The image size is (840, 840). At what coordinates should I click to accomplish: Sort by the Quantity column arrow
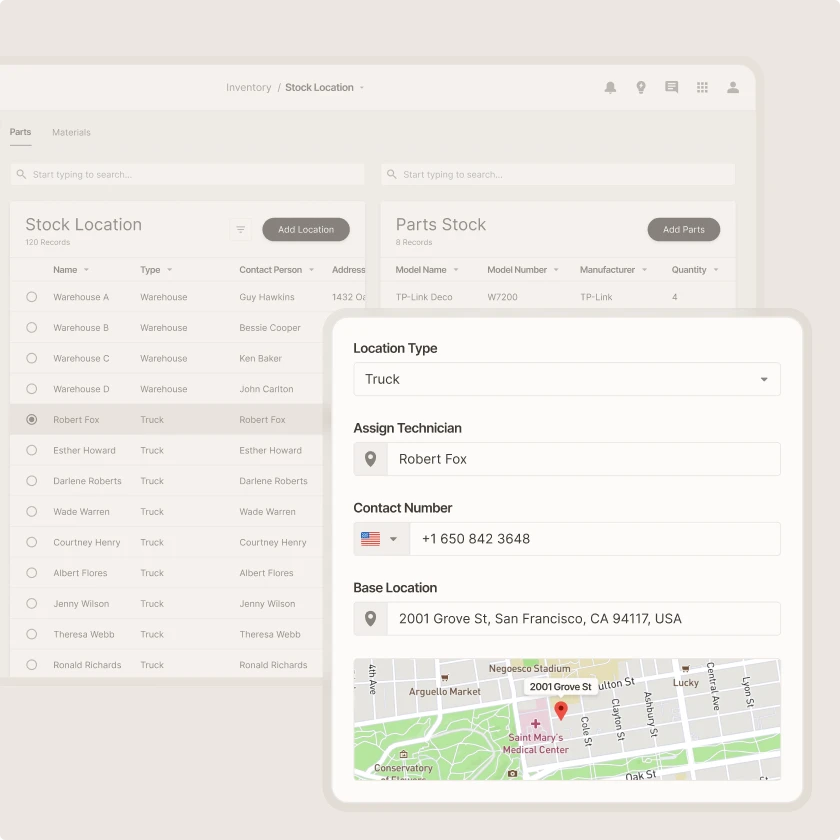click(716, 269)
